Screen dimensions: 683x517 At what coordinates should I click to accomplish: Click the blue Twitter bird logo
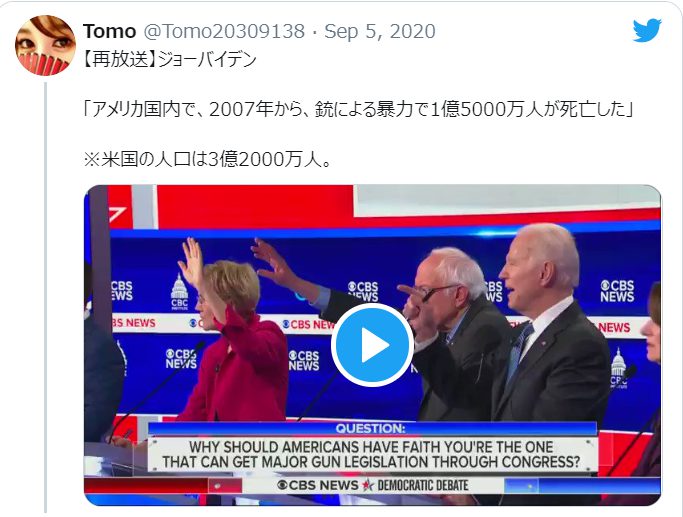[x=647, y=30]
